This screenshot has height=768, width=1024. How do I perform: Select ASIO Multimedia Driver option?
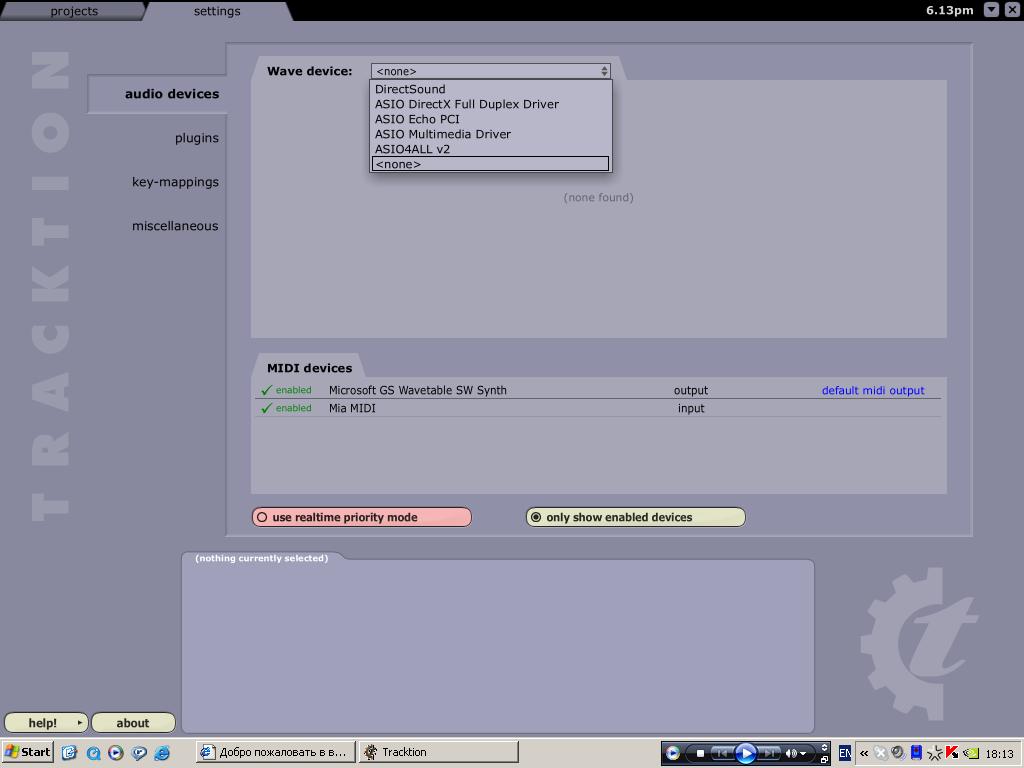pyautogui.click(x=490, y=134)
